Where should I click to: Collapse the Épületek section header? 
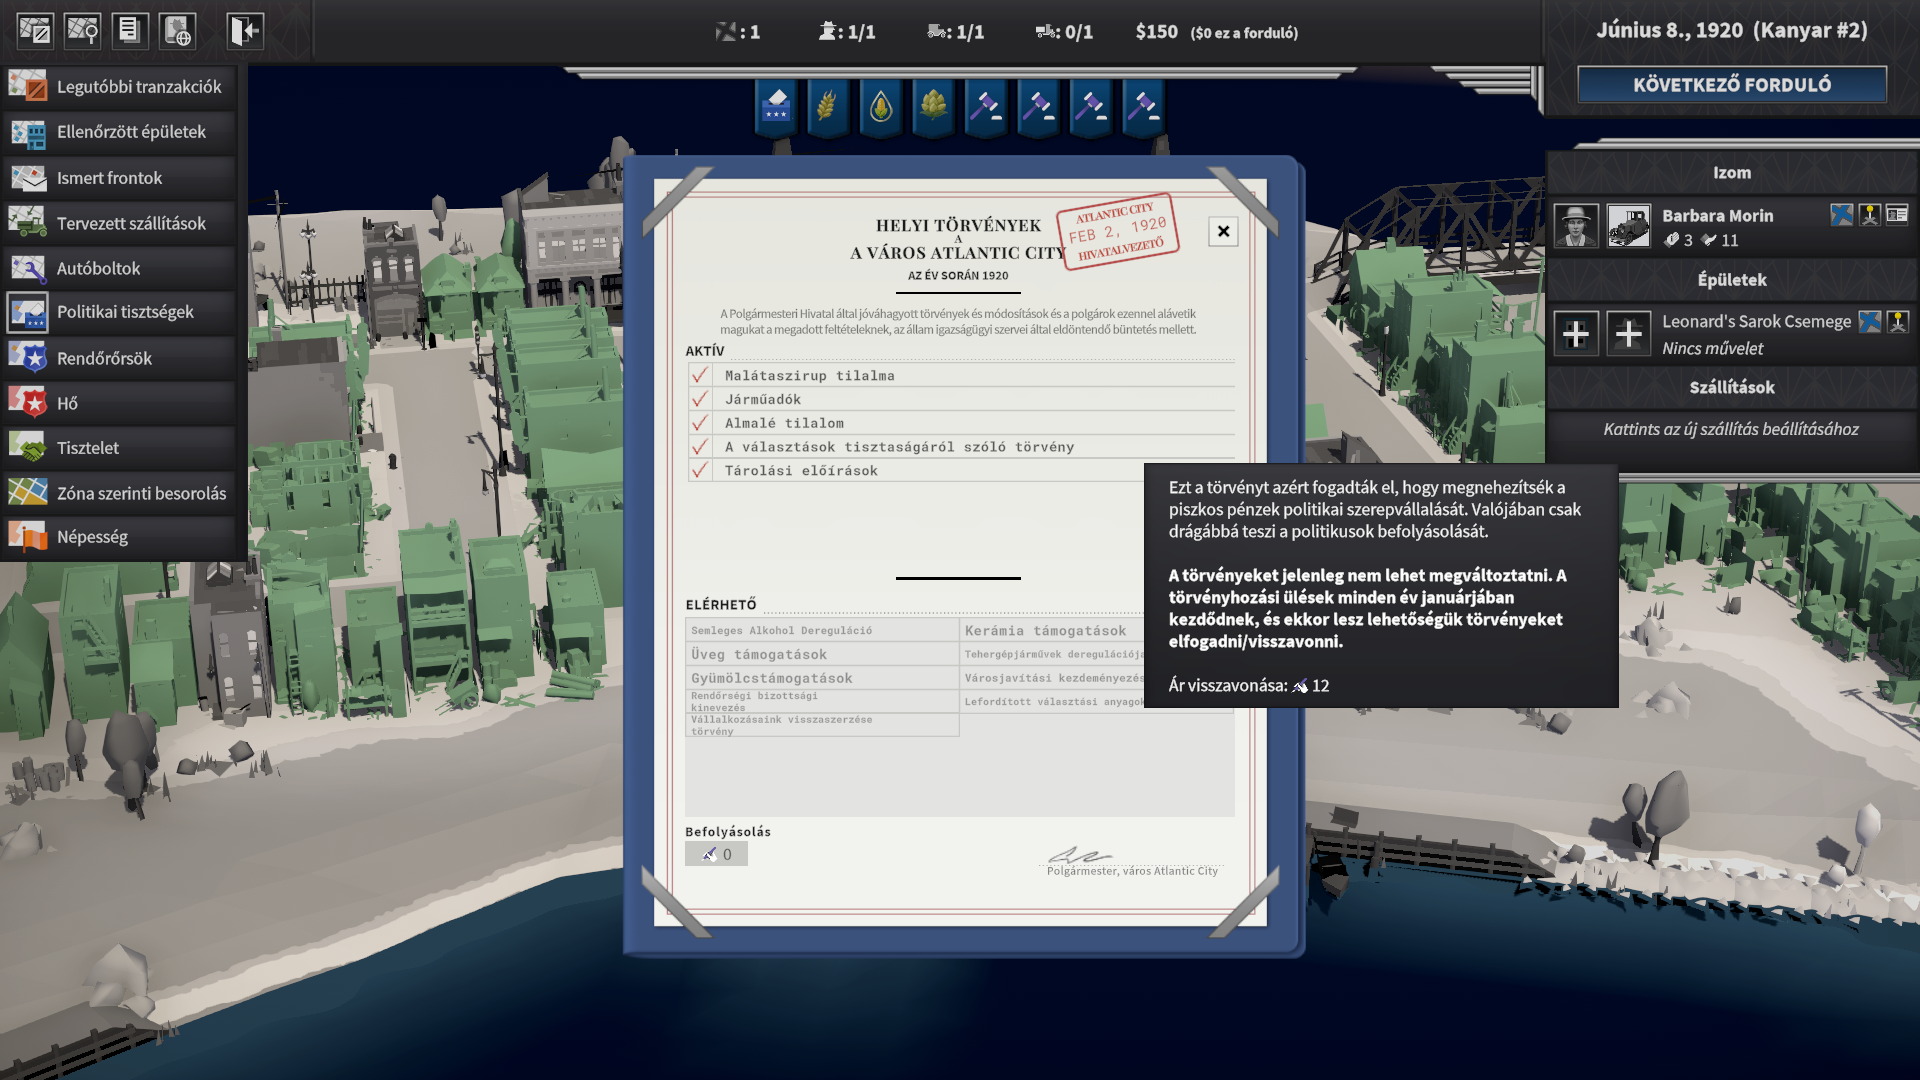[1731, 280]
